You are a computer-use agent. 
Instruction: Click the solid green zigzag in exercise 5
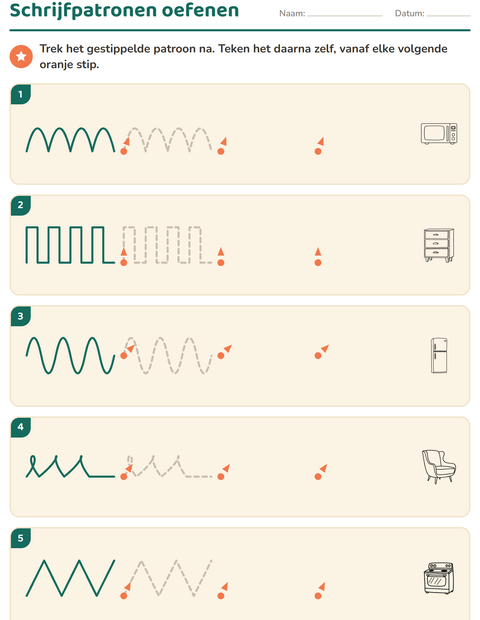(70, 578)
